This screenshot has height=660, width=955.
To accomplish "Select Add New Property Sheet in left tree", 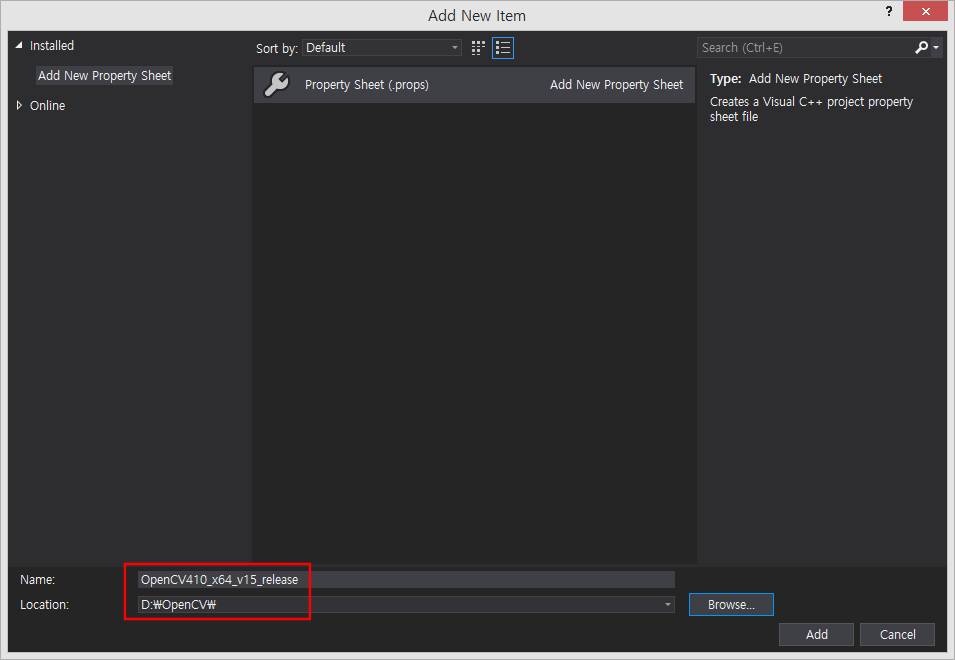I will tap(104, 76).
